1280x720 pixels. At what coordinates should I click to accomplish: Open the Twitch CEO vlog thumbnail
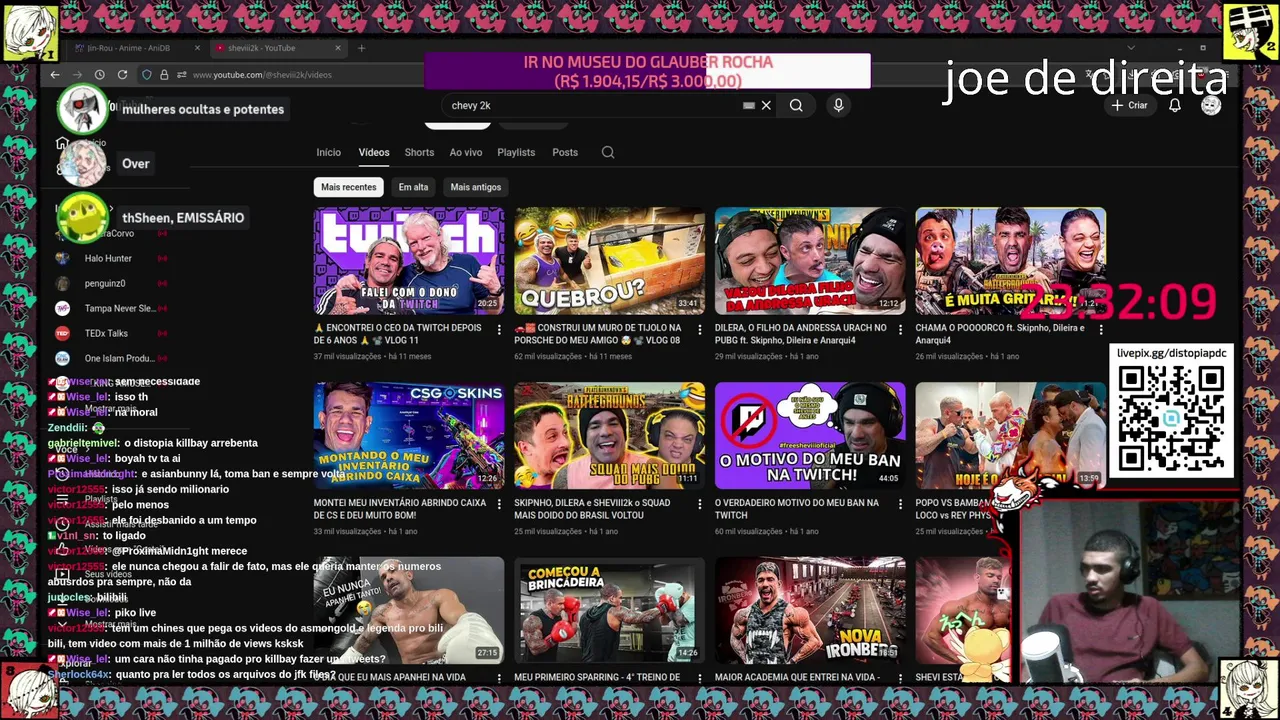pyautogui.click(x=409, y=261)
